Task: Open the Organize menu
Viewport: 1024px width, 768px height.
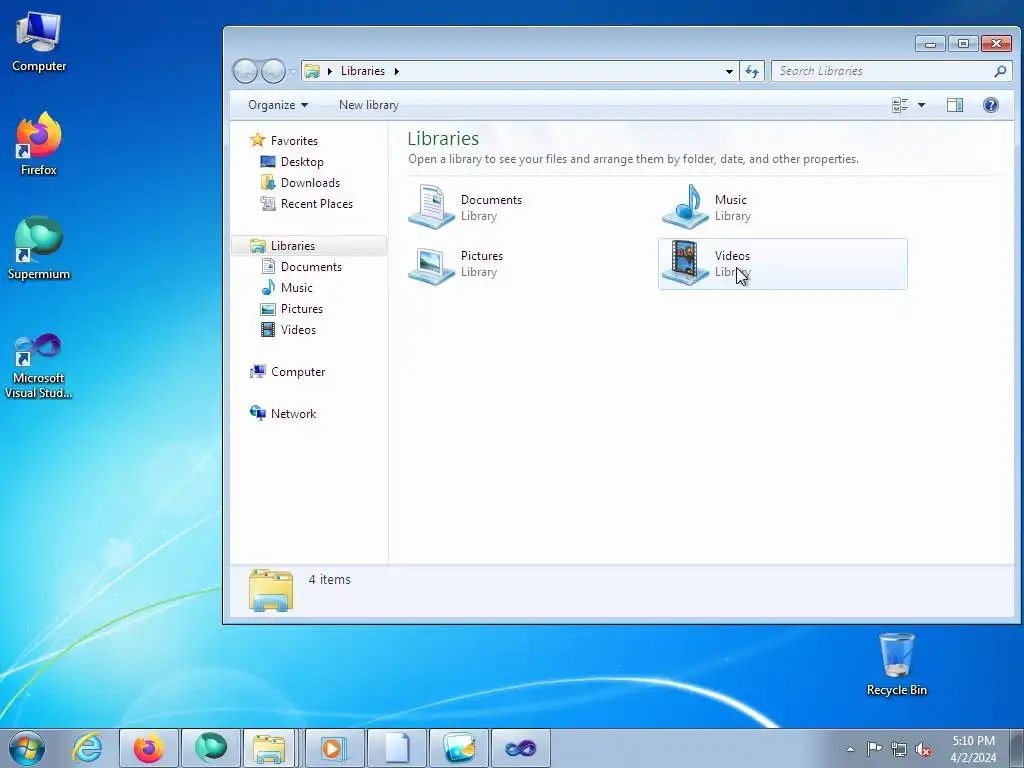Action: click(x=278, y=105)
